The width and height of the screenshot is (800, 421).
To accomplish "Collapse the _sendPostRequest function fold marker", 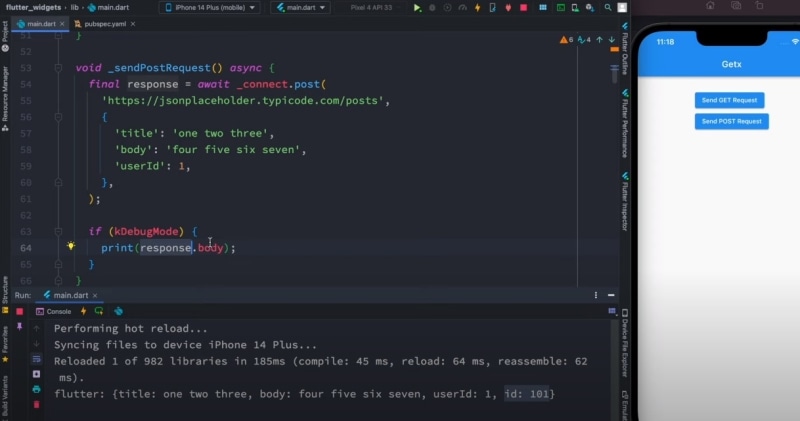I will (x=59, y=68).
